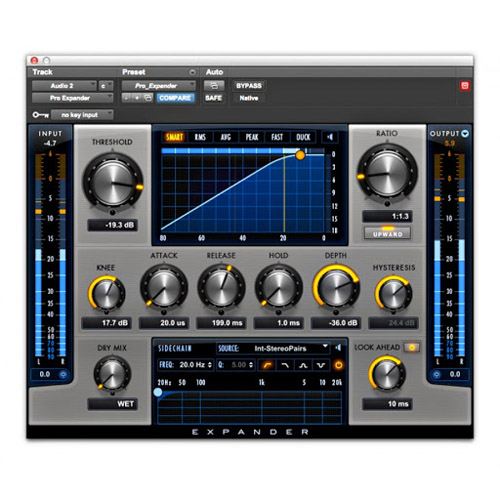Select the high-pass sidechain filter shape
This screenshot has width=500, height=500.
pyautogui.click(x=267, y=365)
